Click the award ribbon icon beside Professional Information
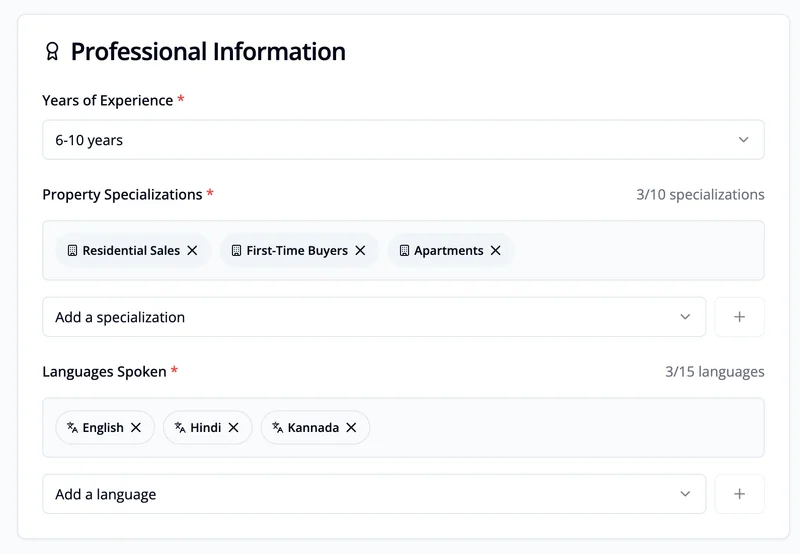 tap(52, 52)
